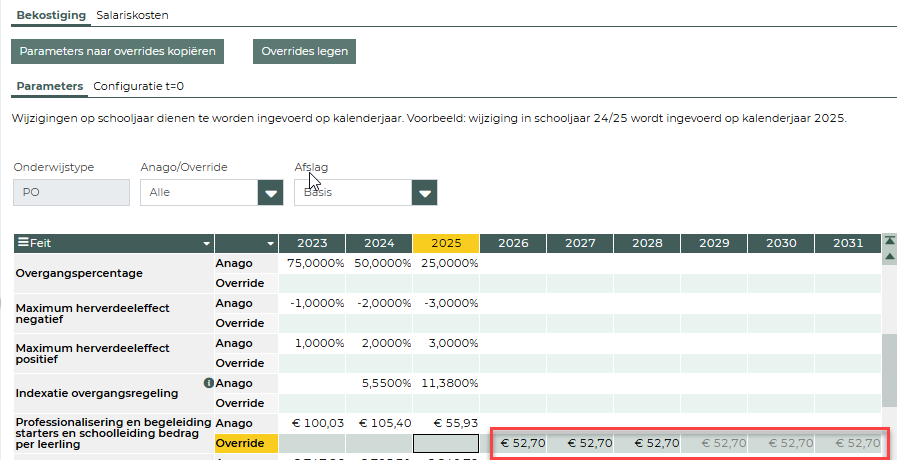Viewport: 897px width, 460px height.
Task: Click 'Parameters naar overrides kopiëren' button
Action: click(117, 50)
